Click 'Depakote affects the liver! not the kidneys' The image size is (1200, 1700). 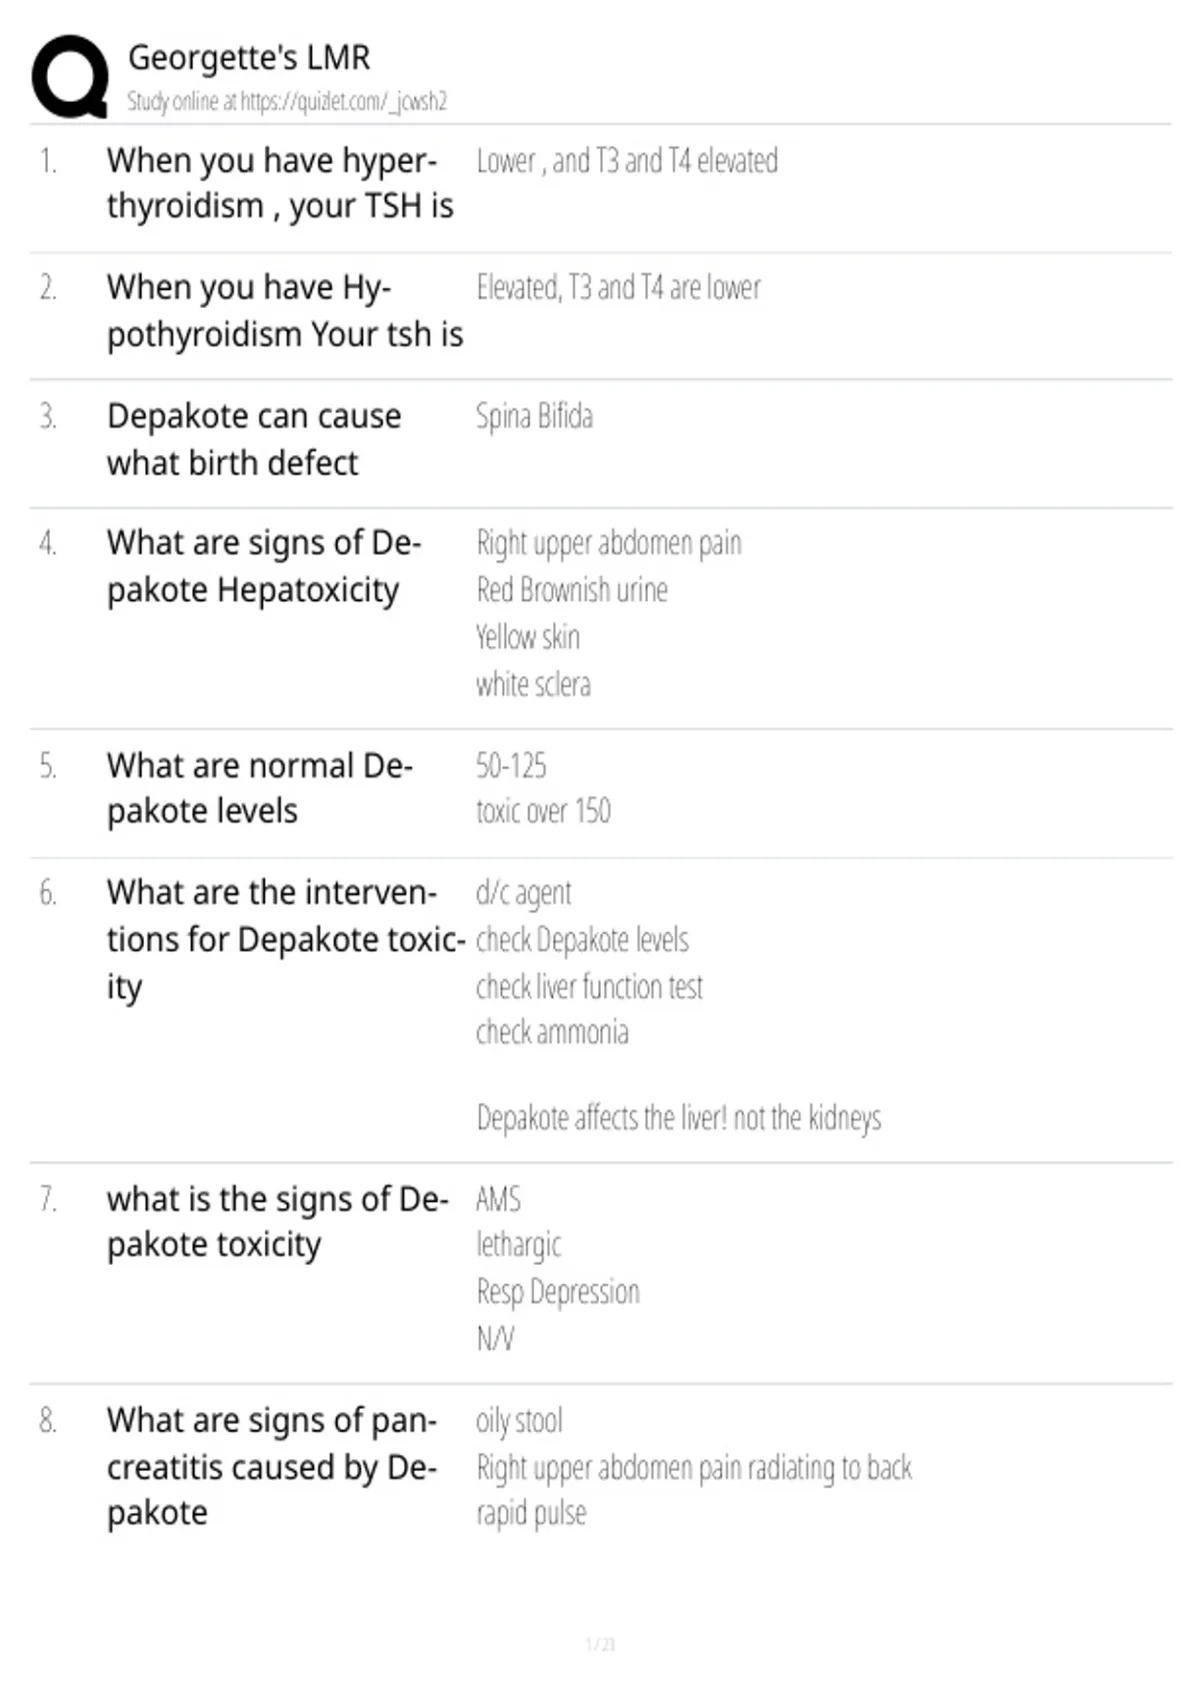click(679, 1118)
